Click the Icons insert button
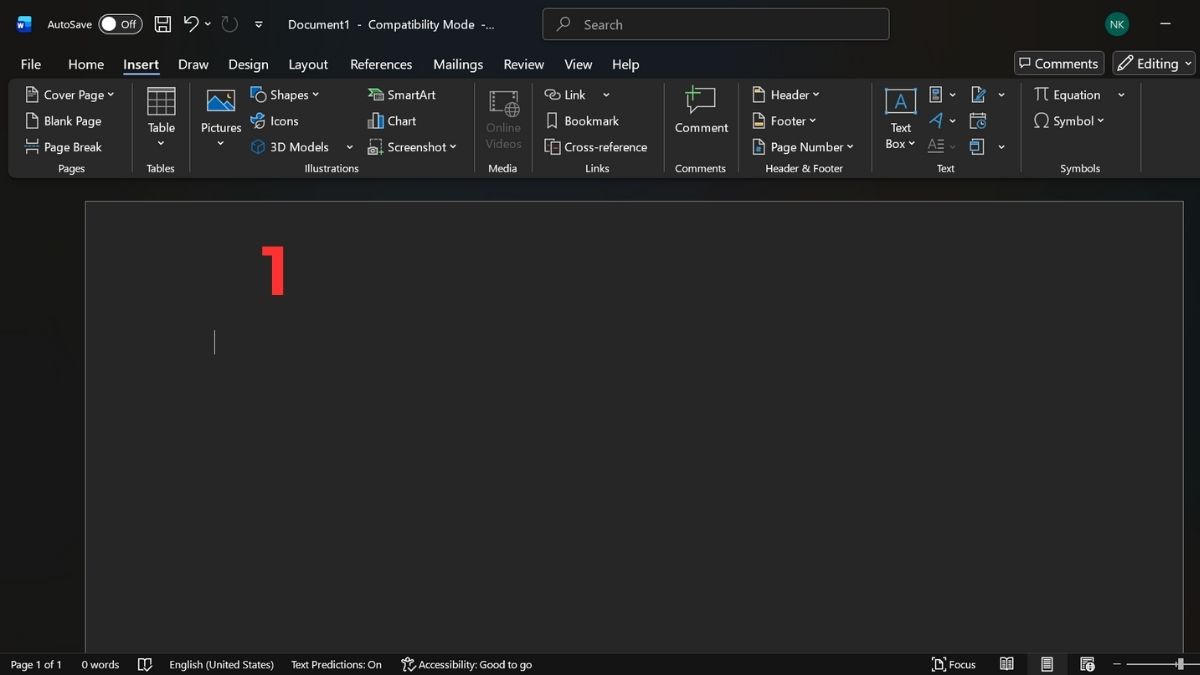This screenshot has width=1200, height=675. pos(274,121)
